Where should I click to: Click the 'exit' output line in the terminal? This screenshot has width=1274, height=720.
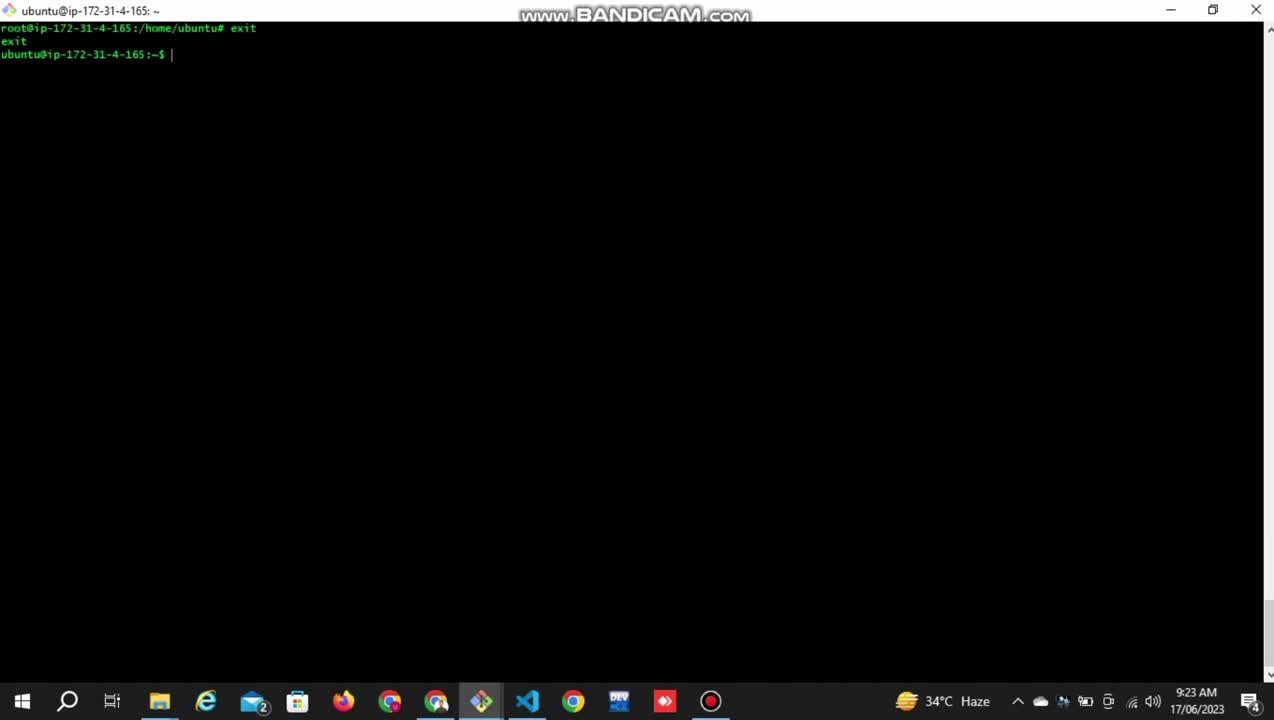click(14, 41)
